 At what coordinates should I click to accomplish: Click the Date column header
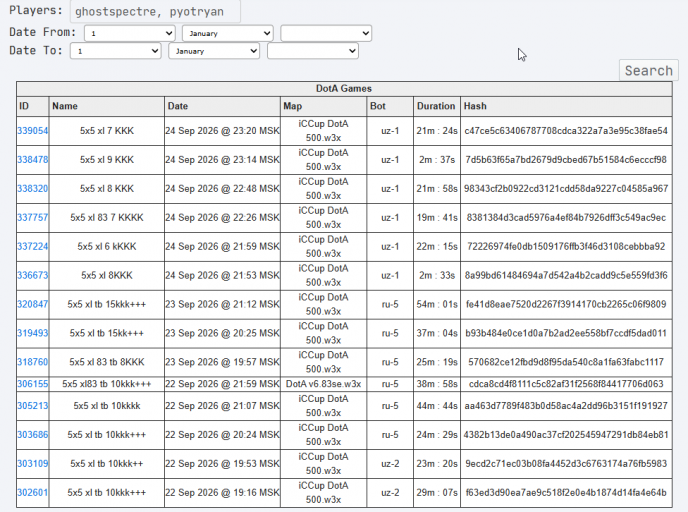coord(222,106)
